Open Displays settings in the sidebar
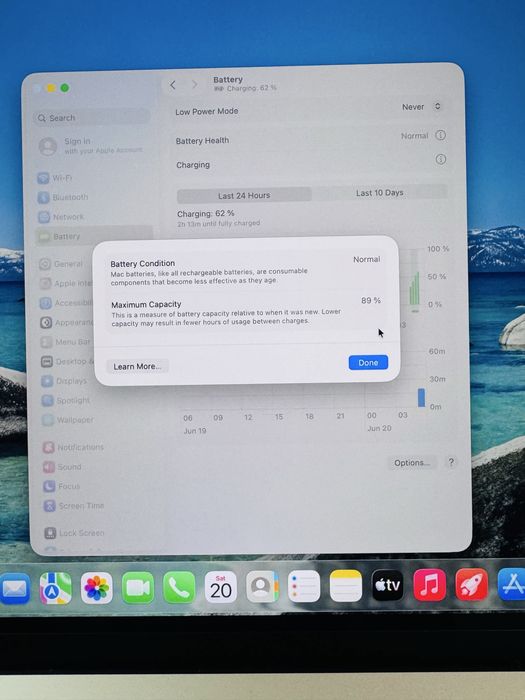This screenshot has width=525, height=700. tap(64, 381)
